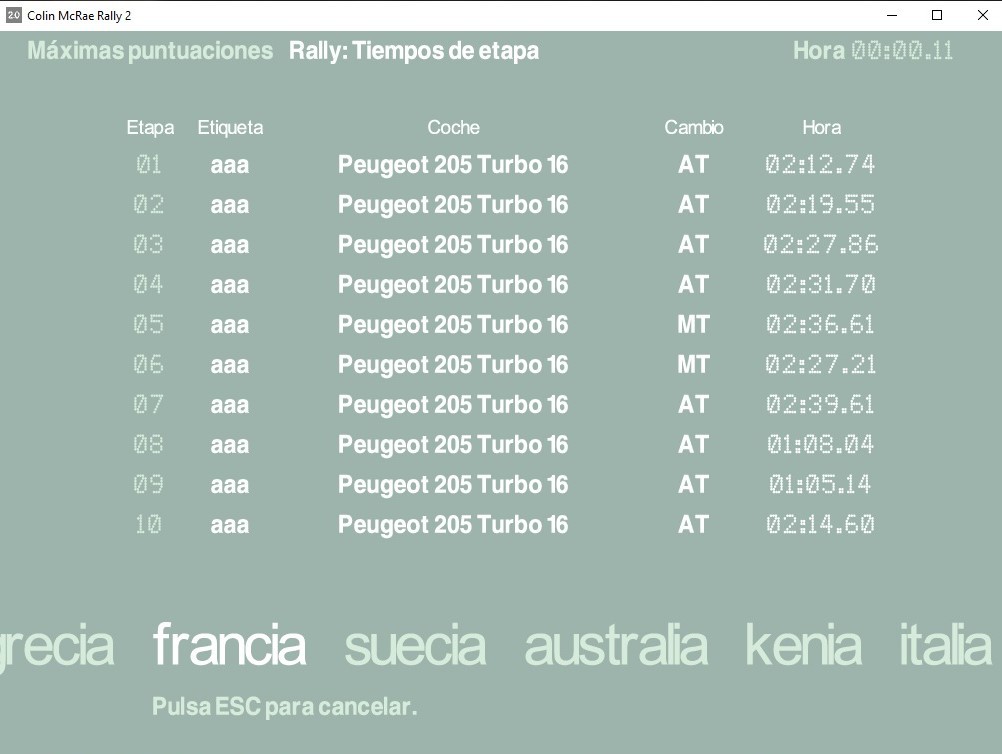Maximize the game window
This screenshot has height=754, width=1002.
[x=937, y=15]
